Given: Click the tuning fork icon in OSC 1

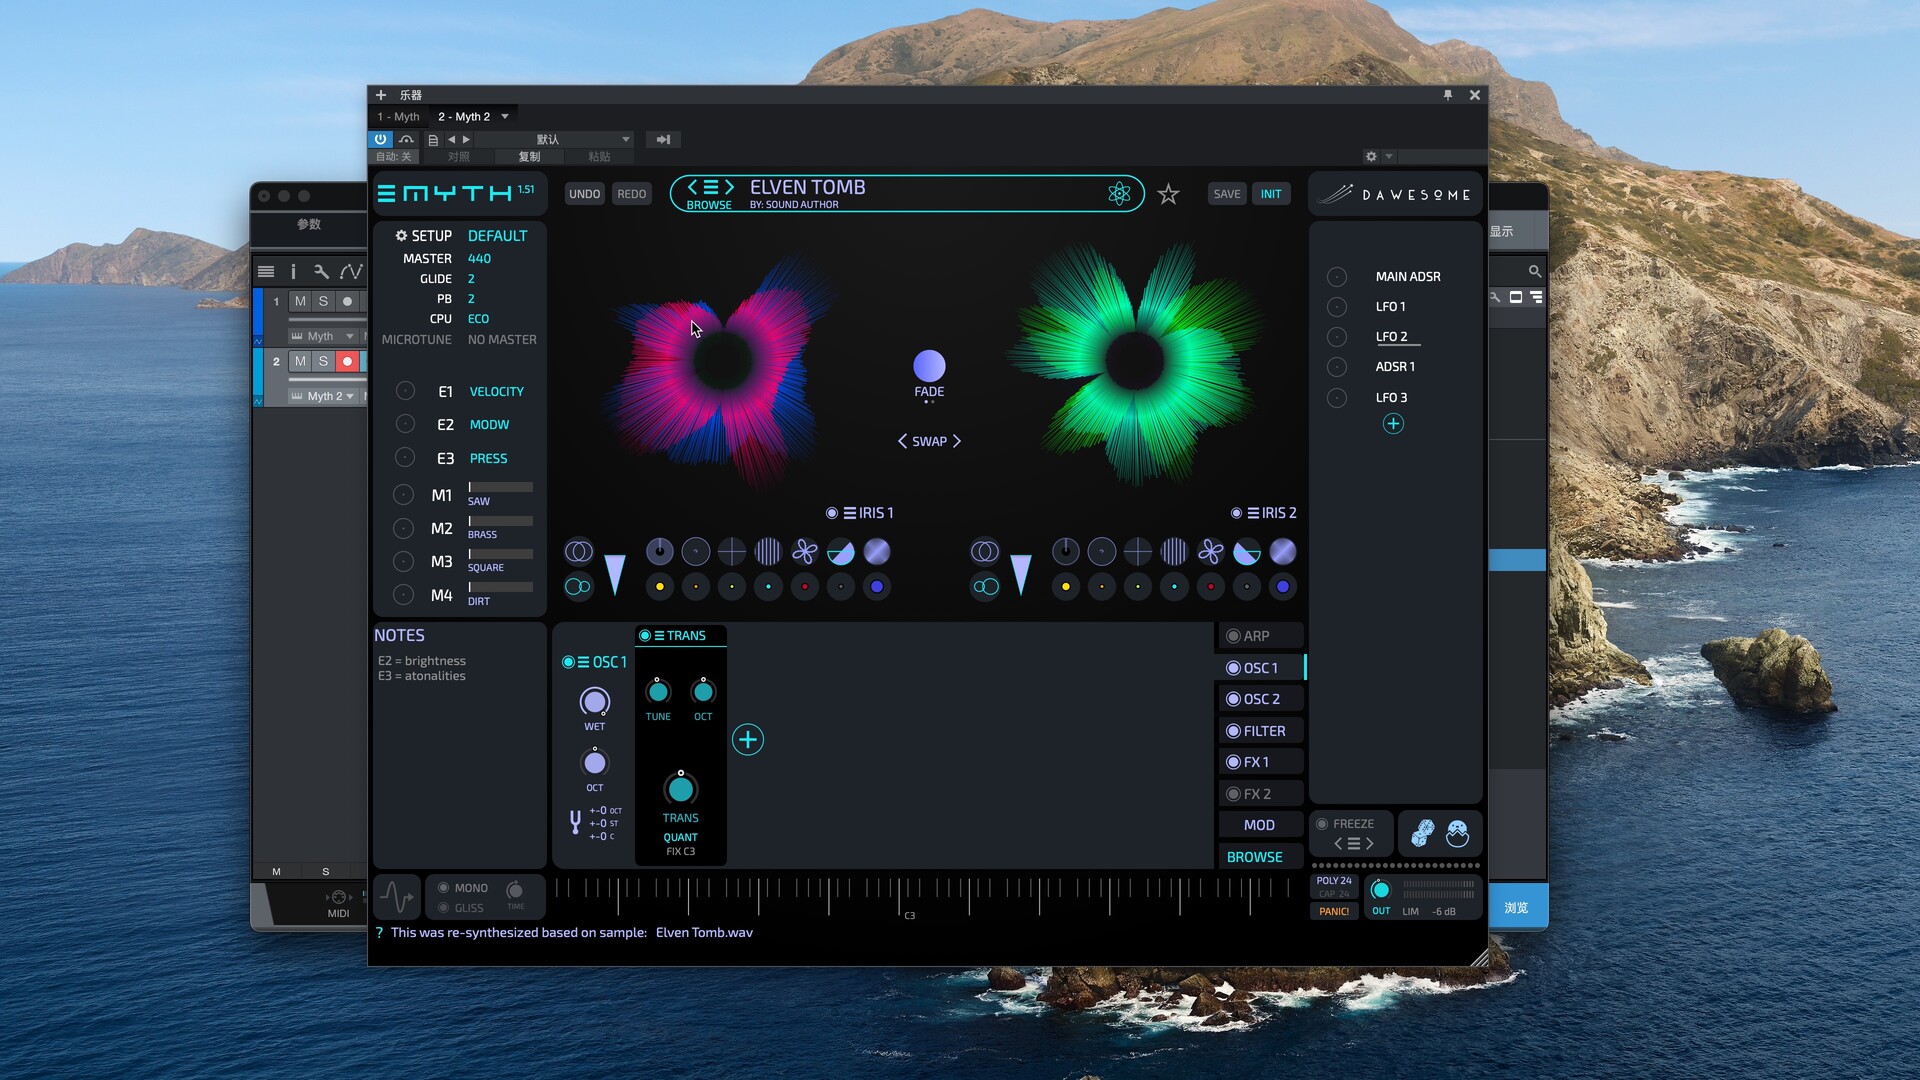Looking at the screenshot, I should [575, 823].
